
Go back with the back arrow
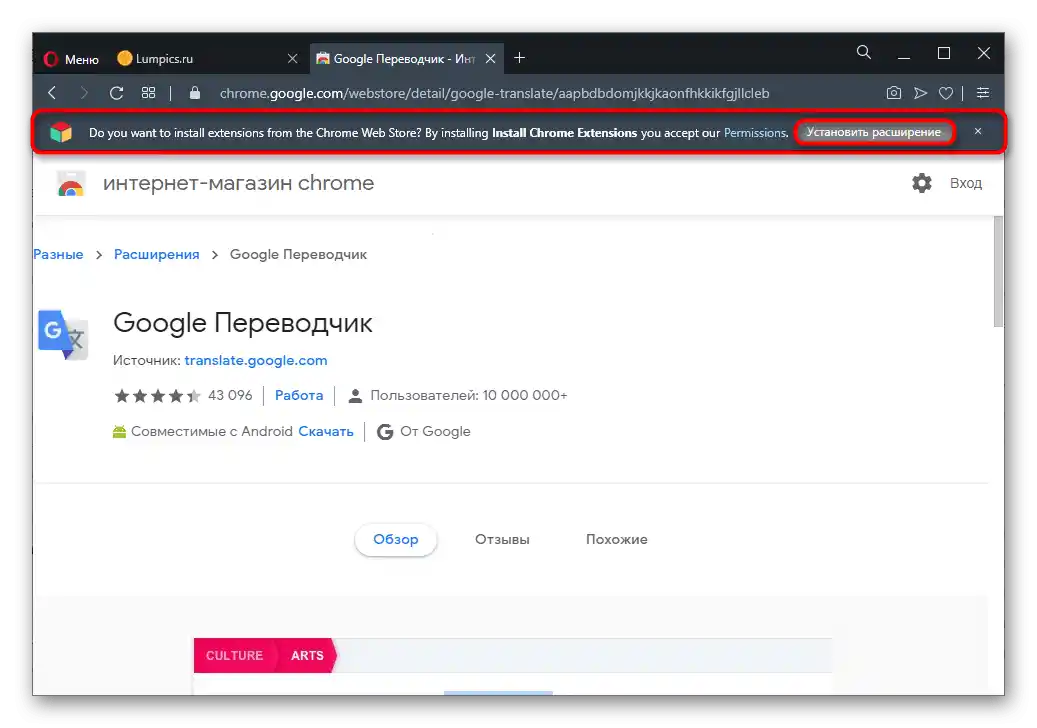pos(52,93)
